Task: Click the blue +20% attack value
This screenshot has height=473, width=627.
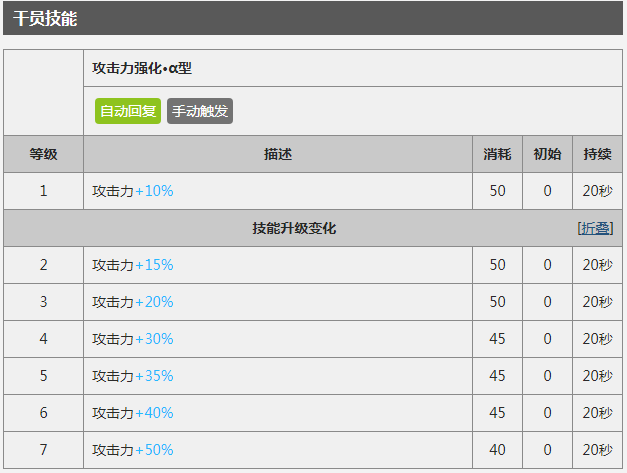Action: tap(154, 302)
